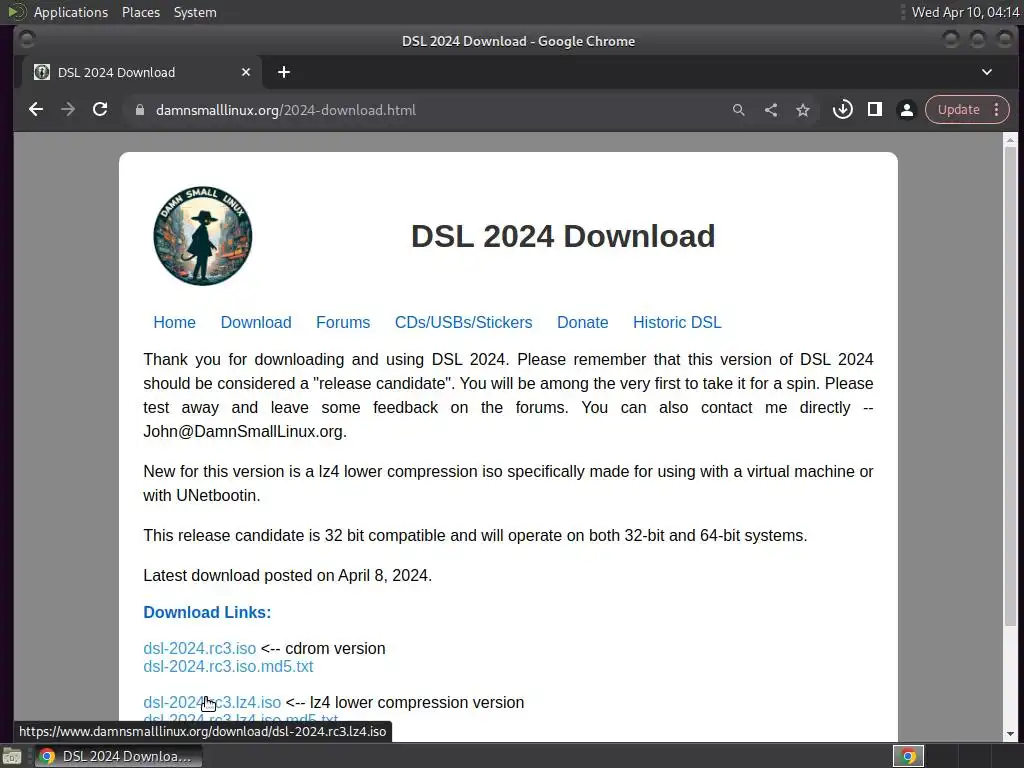
Task: Reload the current page
Action: click(100, 110)
